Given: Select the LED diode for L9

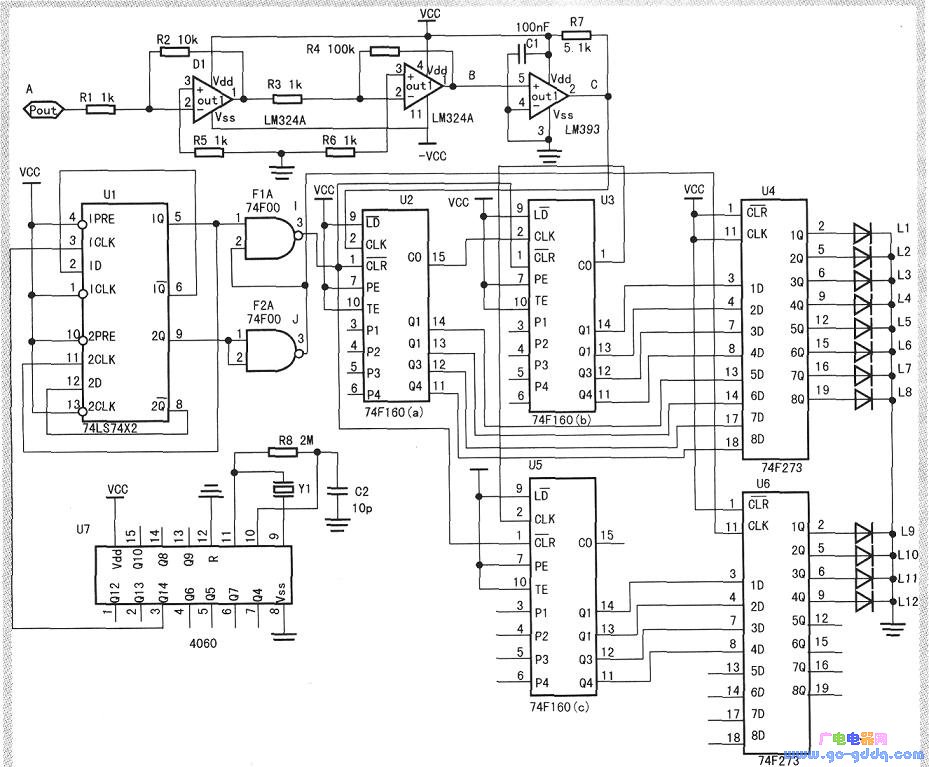Looking at the screenshot, I should pyautogui.click(x=864, y=533).
